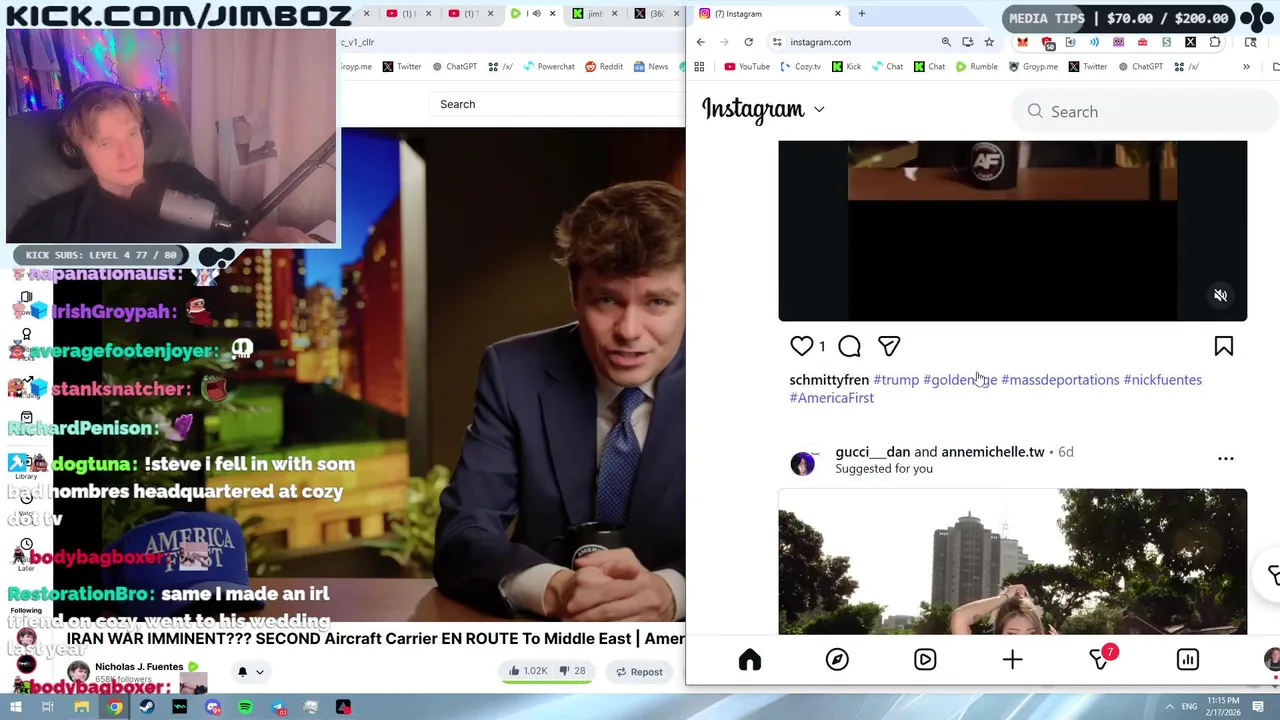Unmute the Instagram video
Viewport: 1280px width, 720px height.
(x=1220, y=295)
